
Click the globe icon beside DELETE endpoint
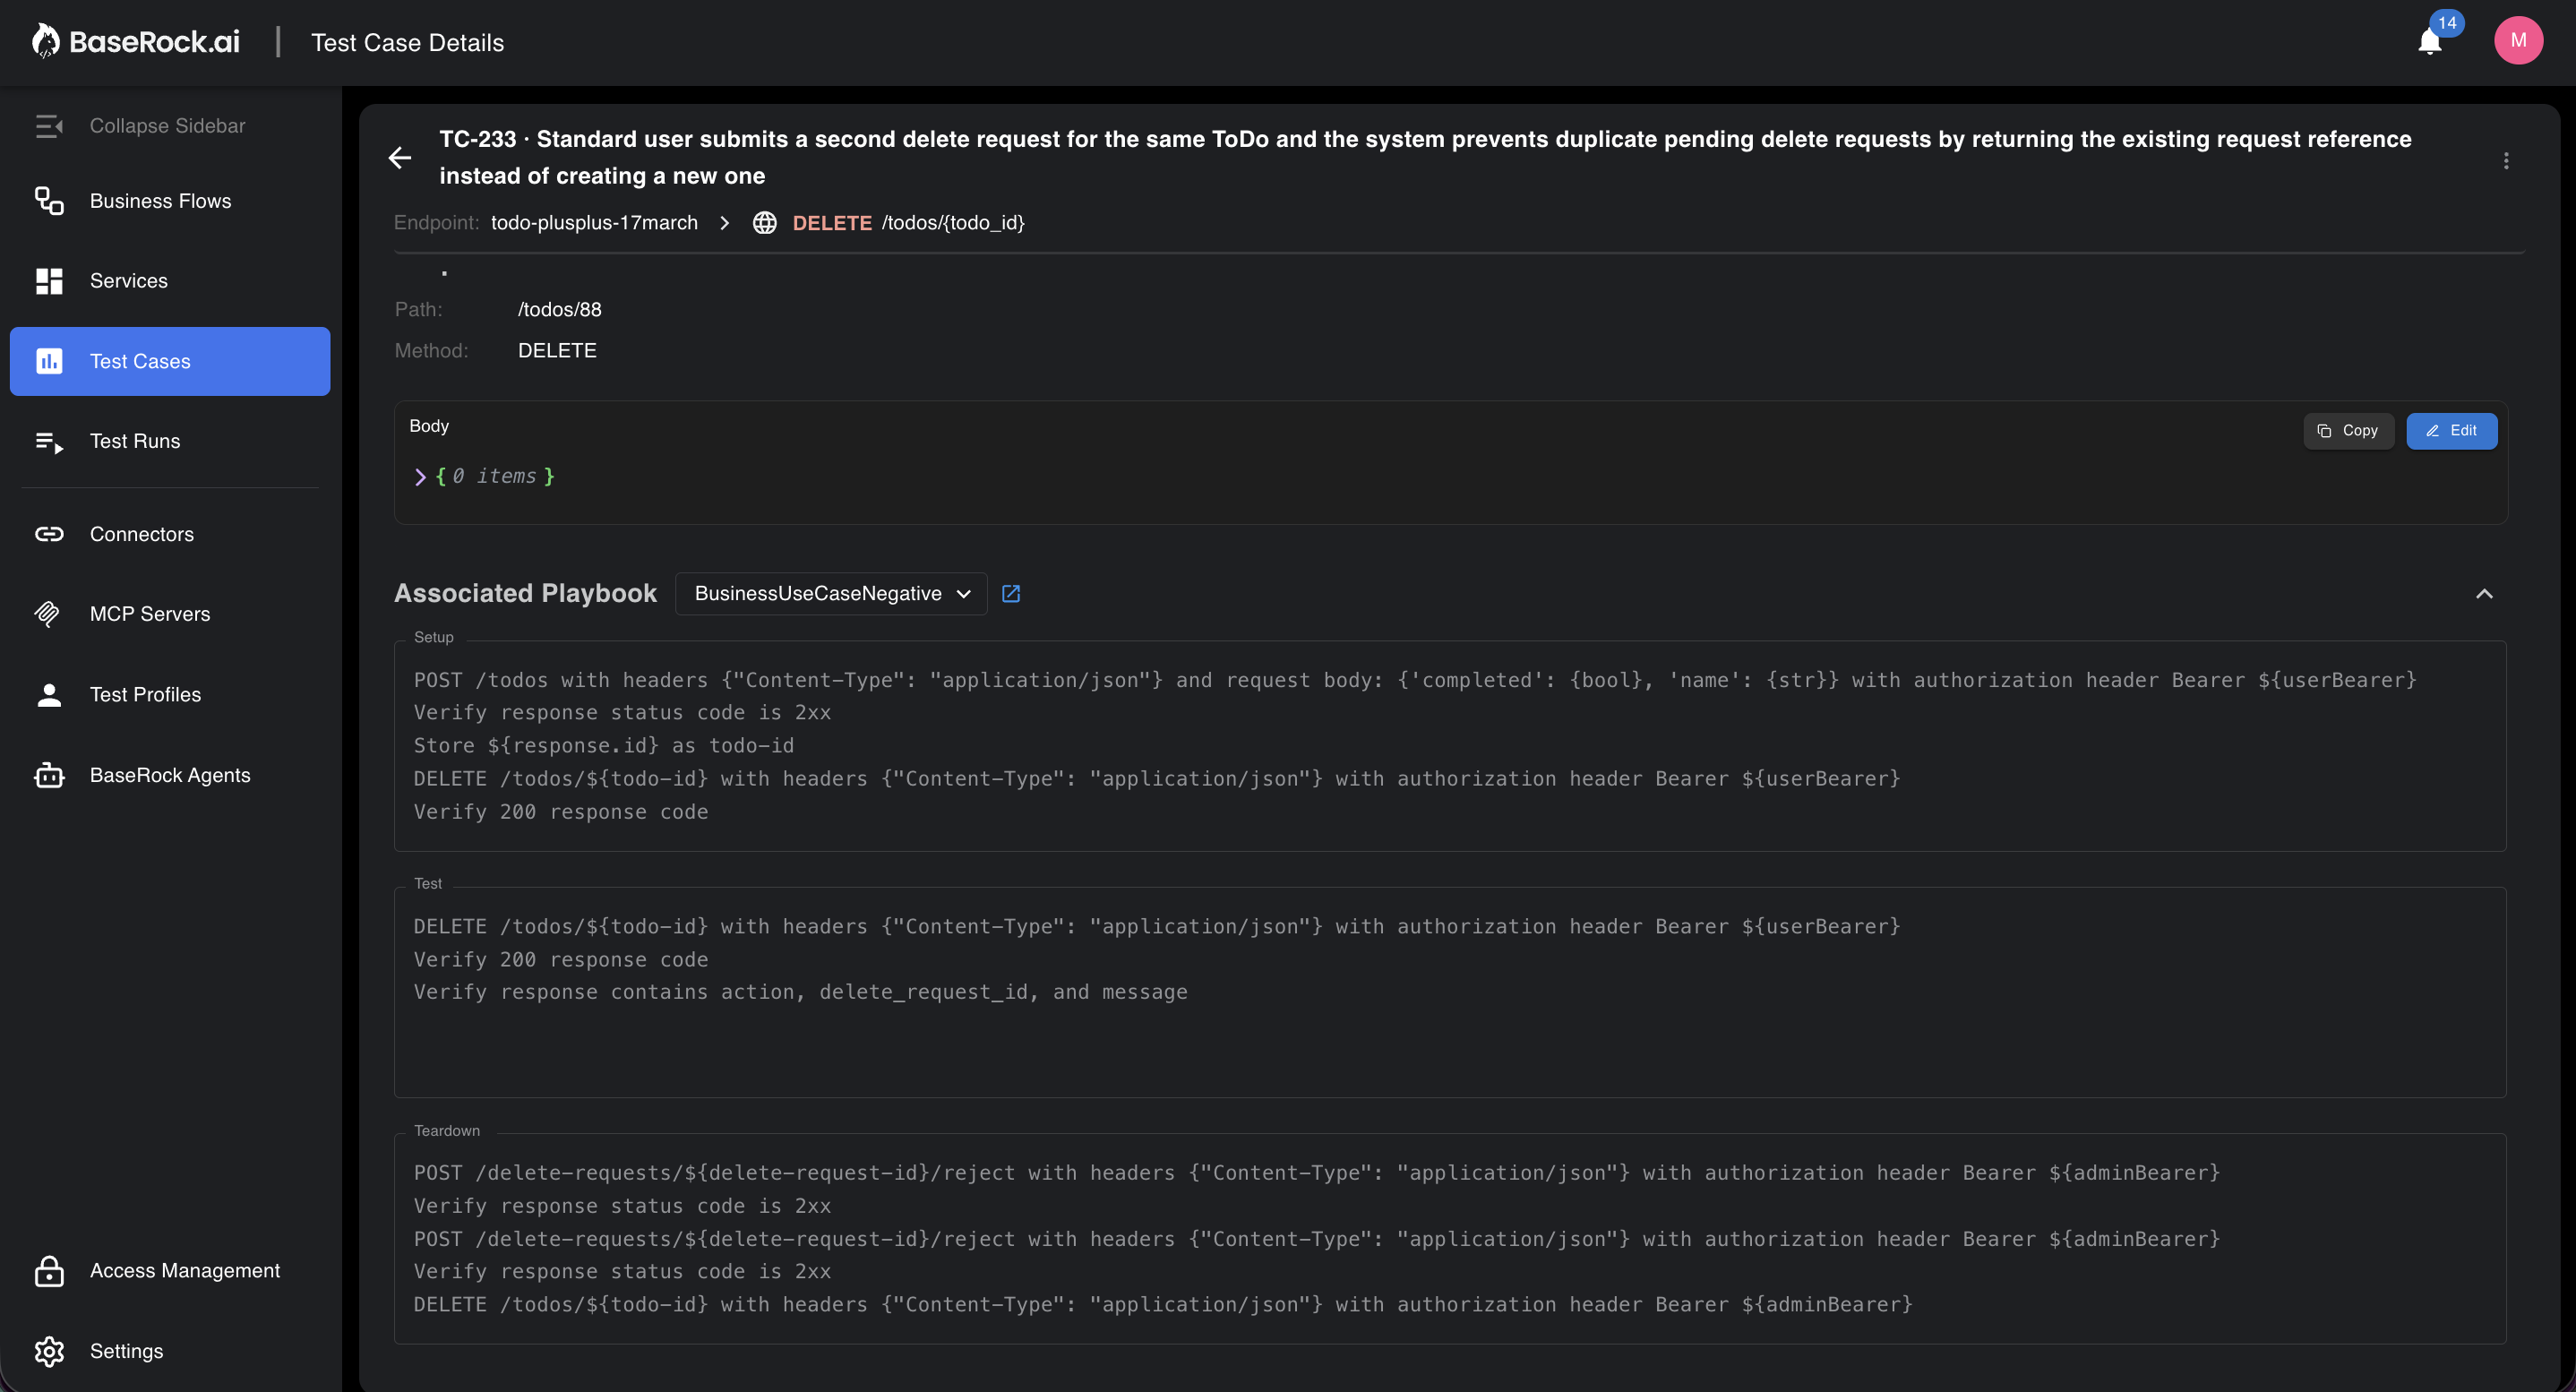[765, 223]
